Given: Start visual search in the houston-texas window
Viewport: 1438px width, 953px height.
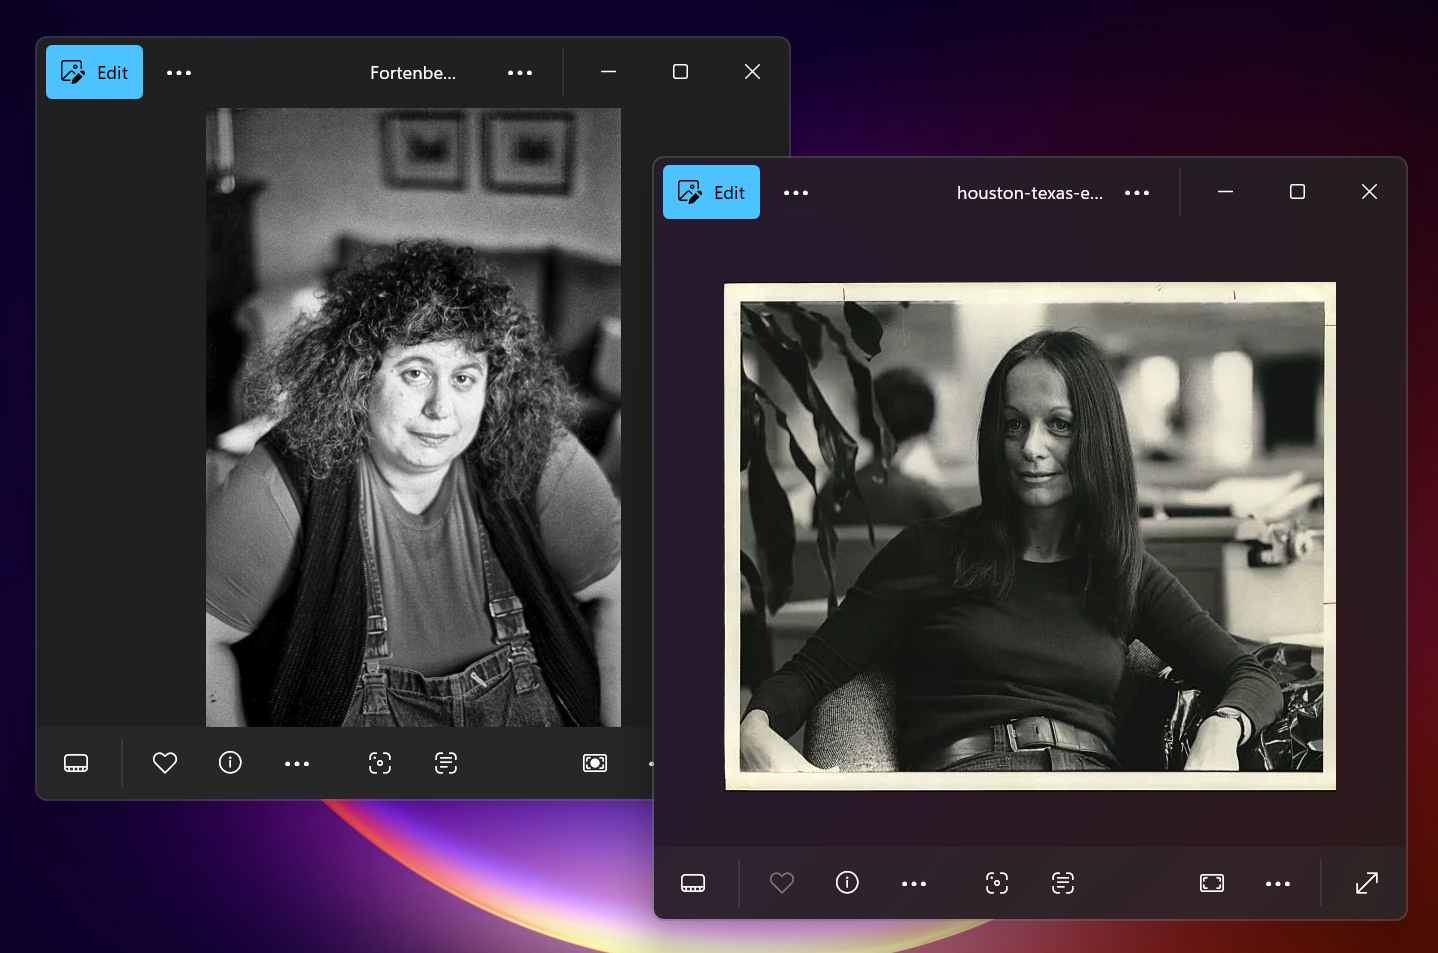Looking at the screenshot, I should point(997,883).
